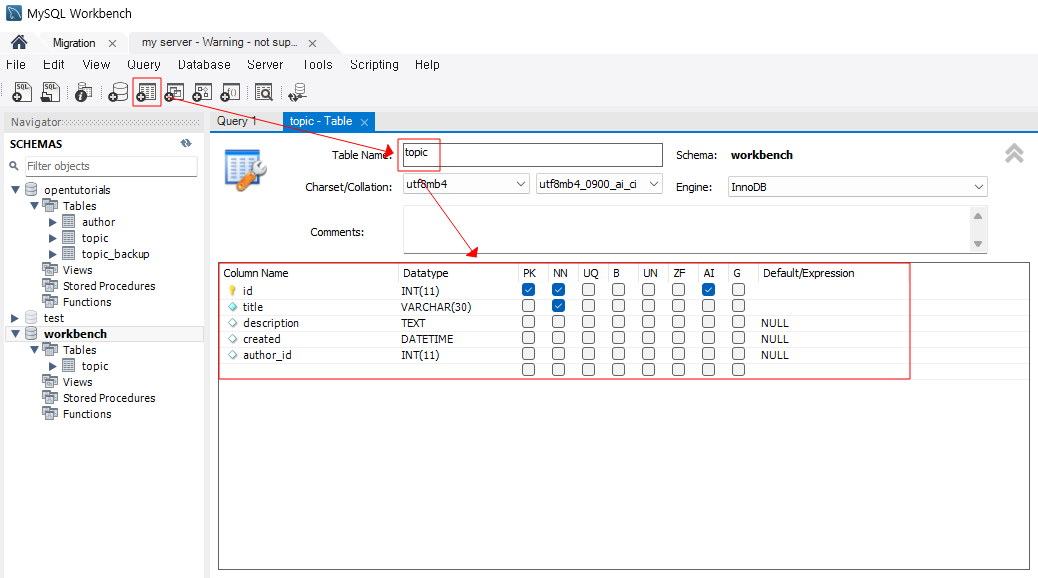The height and width of the screenshot is (578, 1038).
Task: Reconnect to DBMS toolbar icon
Action: tap(297, 92)
